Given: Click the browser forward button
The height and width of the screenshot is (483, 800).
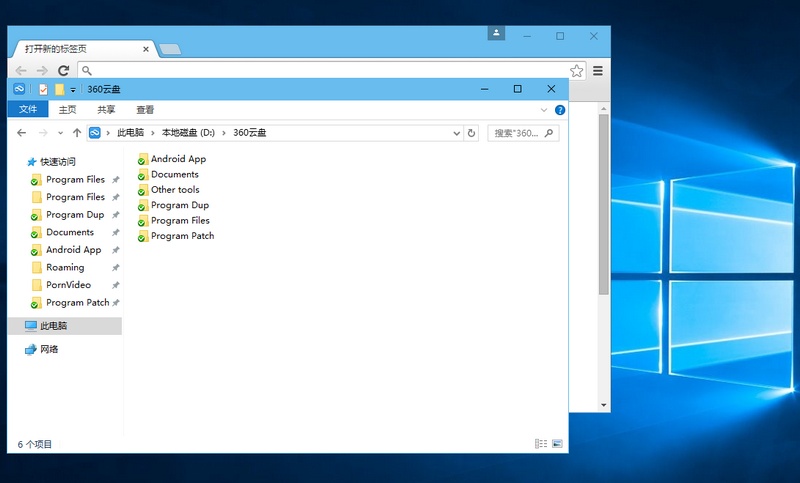Looking at the screenshot, I should [42, 70].
